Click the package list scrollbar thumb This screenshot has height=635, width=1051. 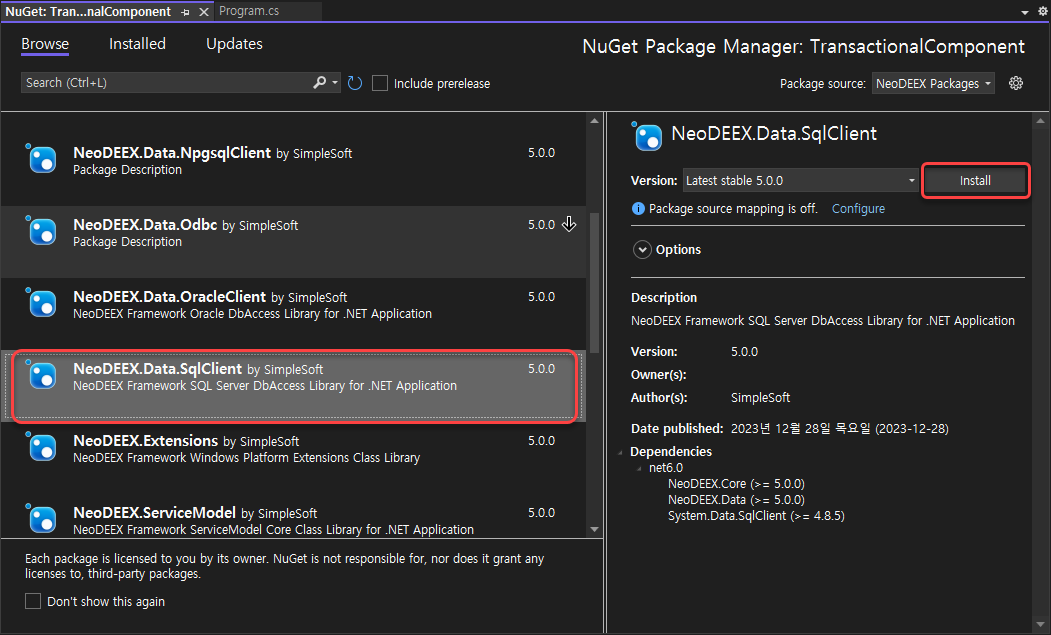595,285
